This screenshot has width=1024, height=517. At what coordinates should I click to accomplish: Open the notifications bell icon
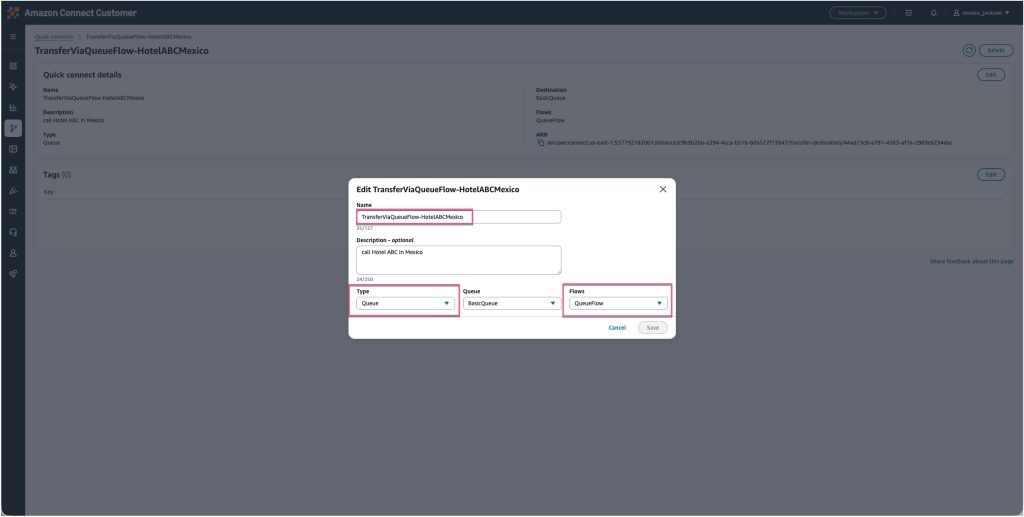pyautogui.click(x=934, y=12)
